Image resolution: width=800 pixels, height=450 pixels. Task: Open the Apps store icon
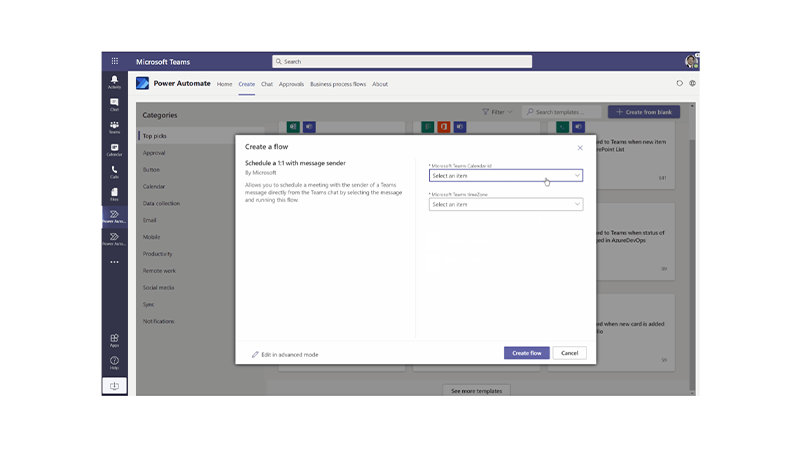(114, 340)
